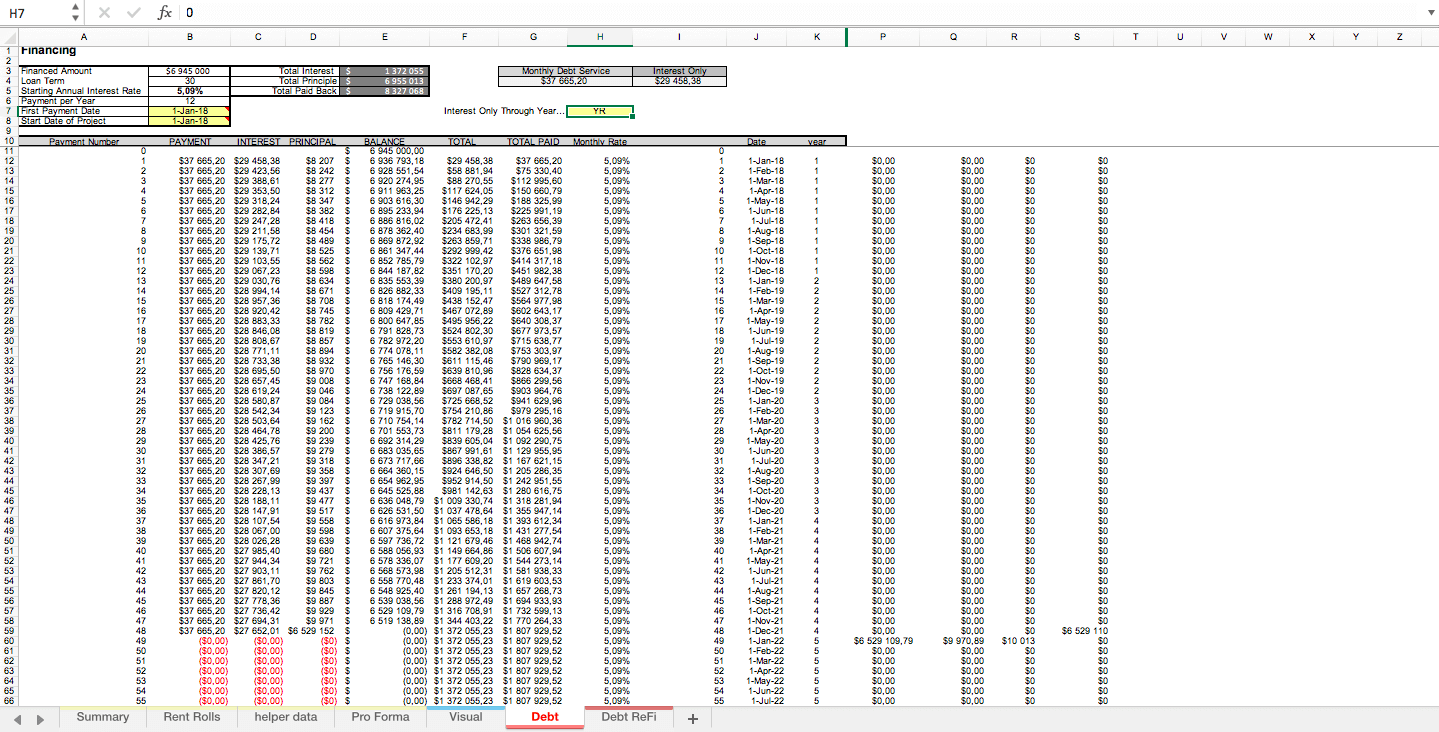Image resolution: width=1439 pixels, height=732 pixels.
Task: Select column K header
Action: click(817, 37)
